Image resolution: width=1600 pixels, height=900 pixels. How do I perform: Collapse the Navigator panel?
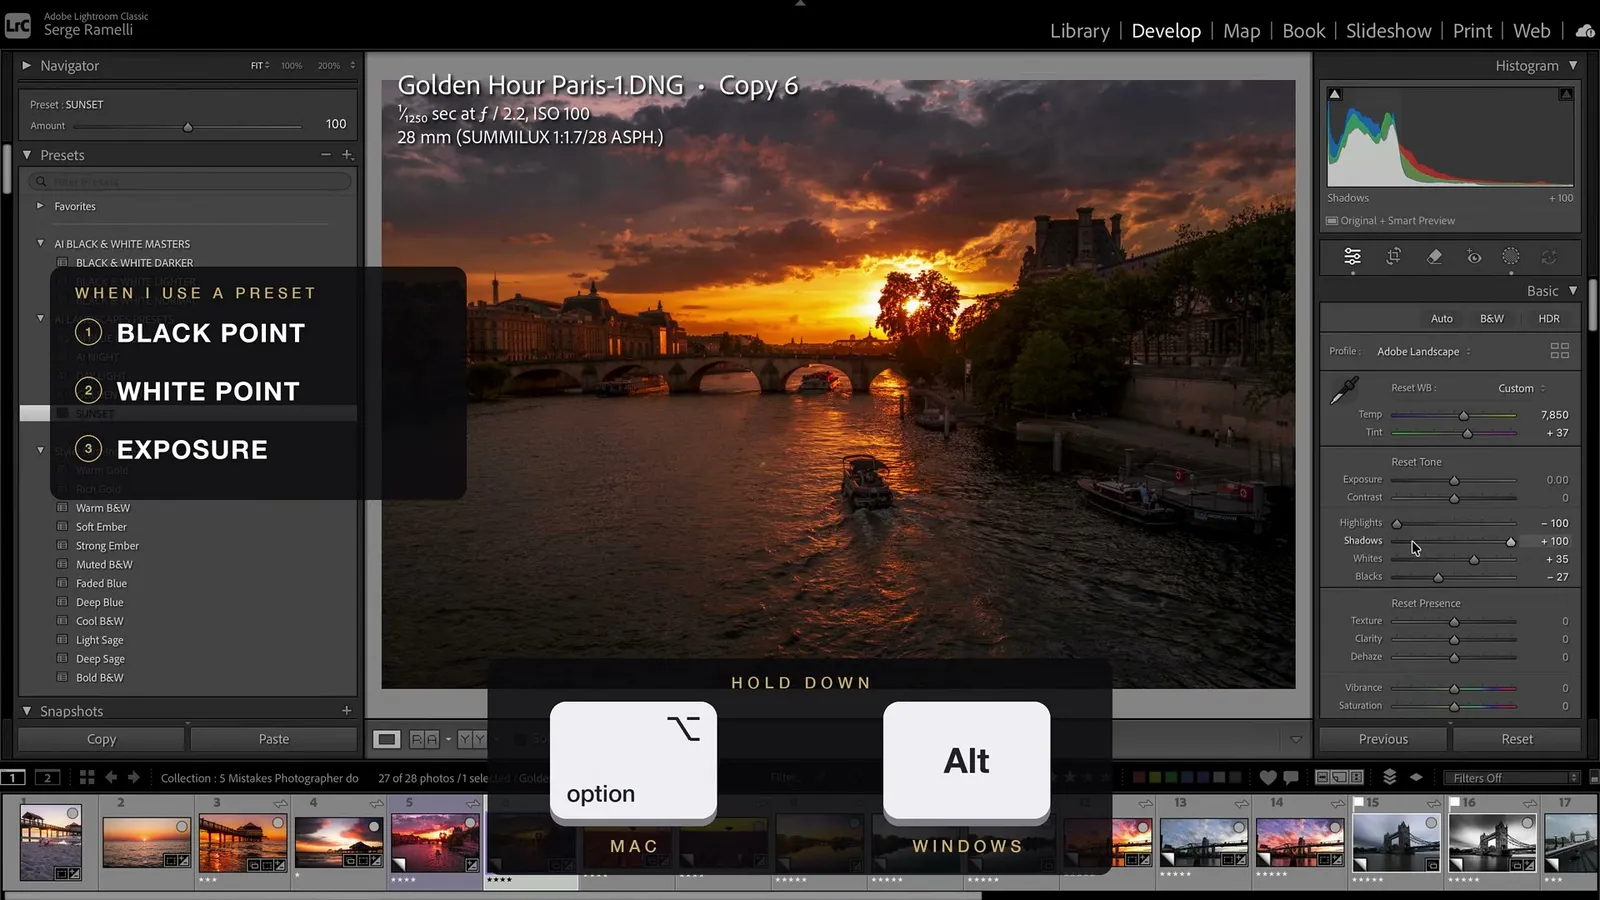tap(27, 65)
